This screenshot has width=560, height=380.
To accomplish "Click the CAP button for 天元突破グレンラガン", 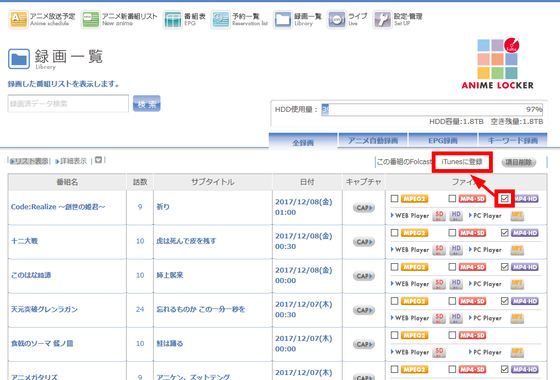I will pyautogui.click(x=364, y=310).
